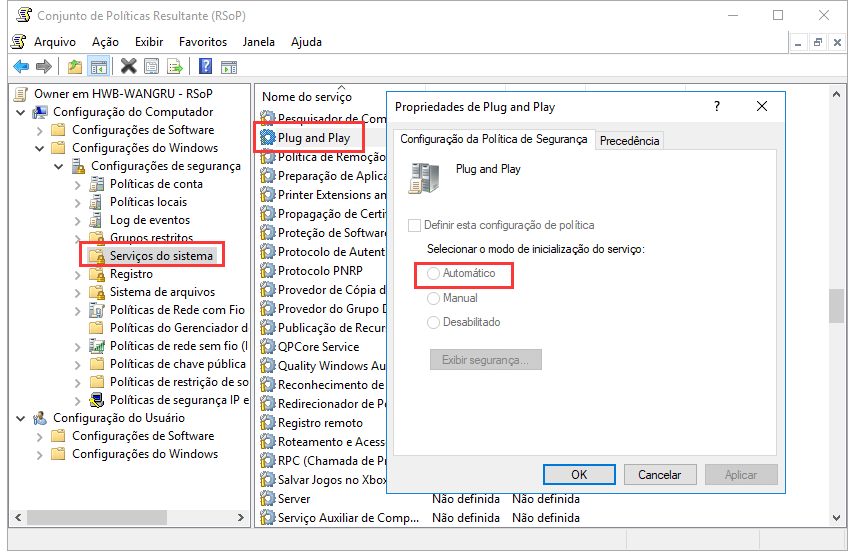855x558 pixels.
Task: Collapse Configuração do Computador node
Action: pyautogui.click(x=21, y=112)
